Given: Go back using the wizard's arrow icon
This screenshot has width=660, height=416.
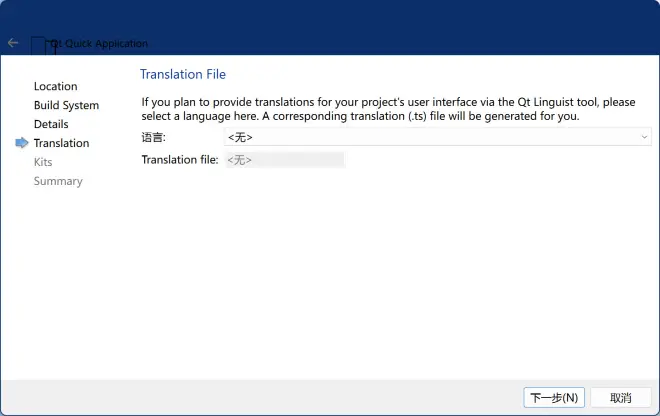Looking at the screenshot, I should (13, 43).
